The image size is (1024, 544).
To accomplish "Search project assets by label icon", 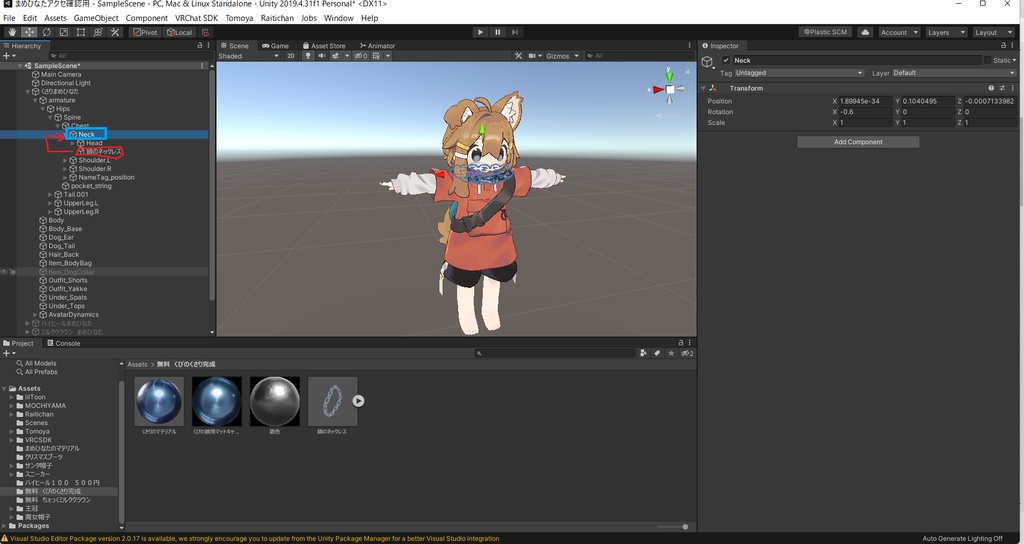I will 657,353.
